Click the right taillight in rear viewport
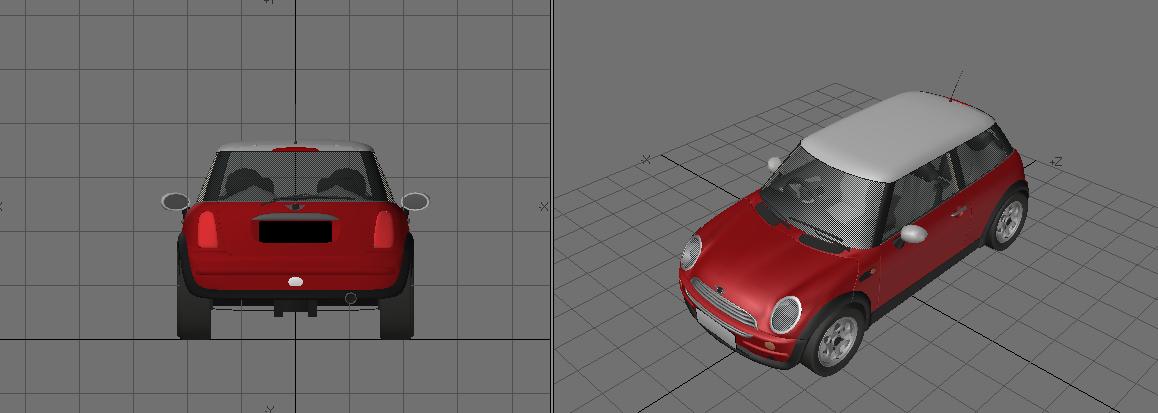The width and height of the screenshot is (1158, 413). [383, 230]
